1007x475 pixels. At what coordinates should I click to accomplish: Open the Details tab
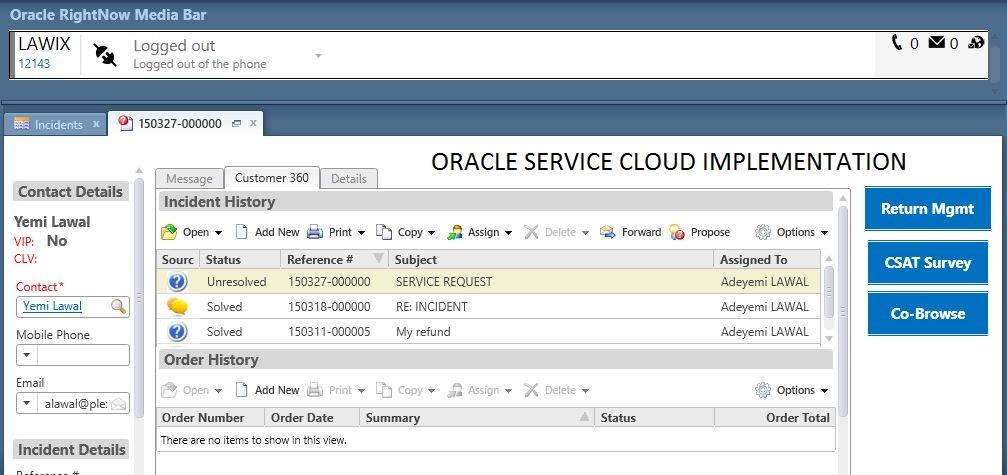349,178
